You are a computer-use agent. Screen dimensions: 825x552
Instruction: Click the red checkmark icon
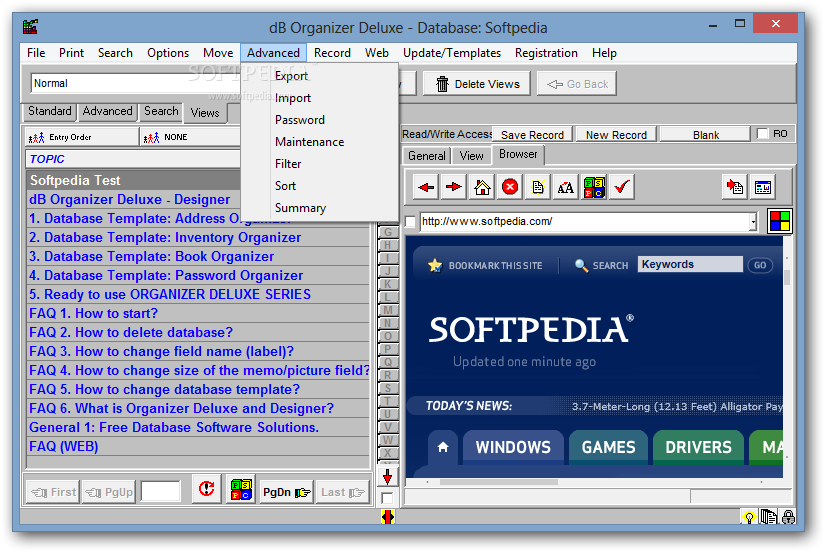[x=622, y=187]
